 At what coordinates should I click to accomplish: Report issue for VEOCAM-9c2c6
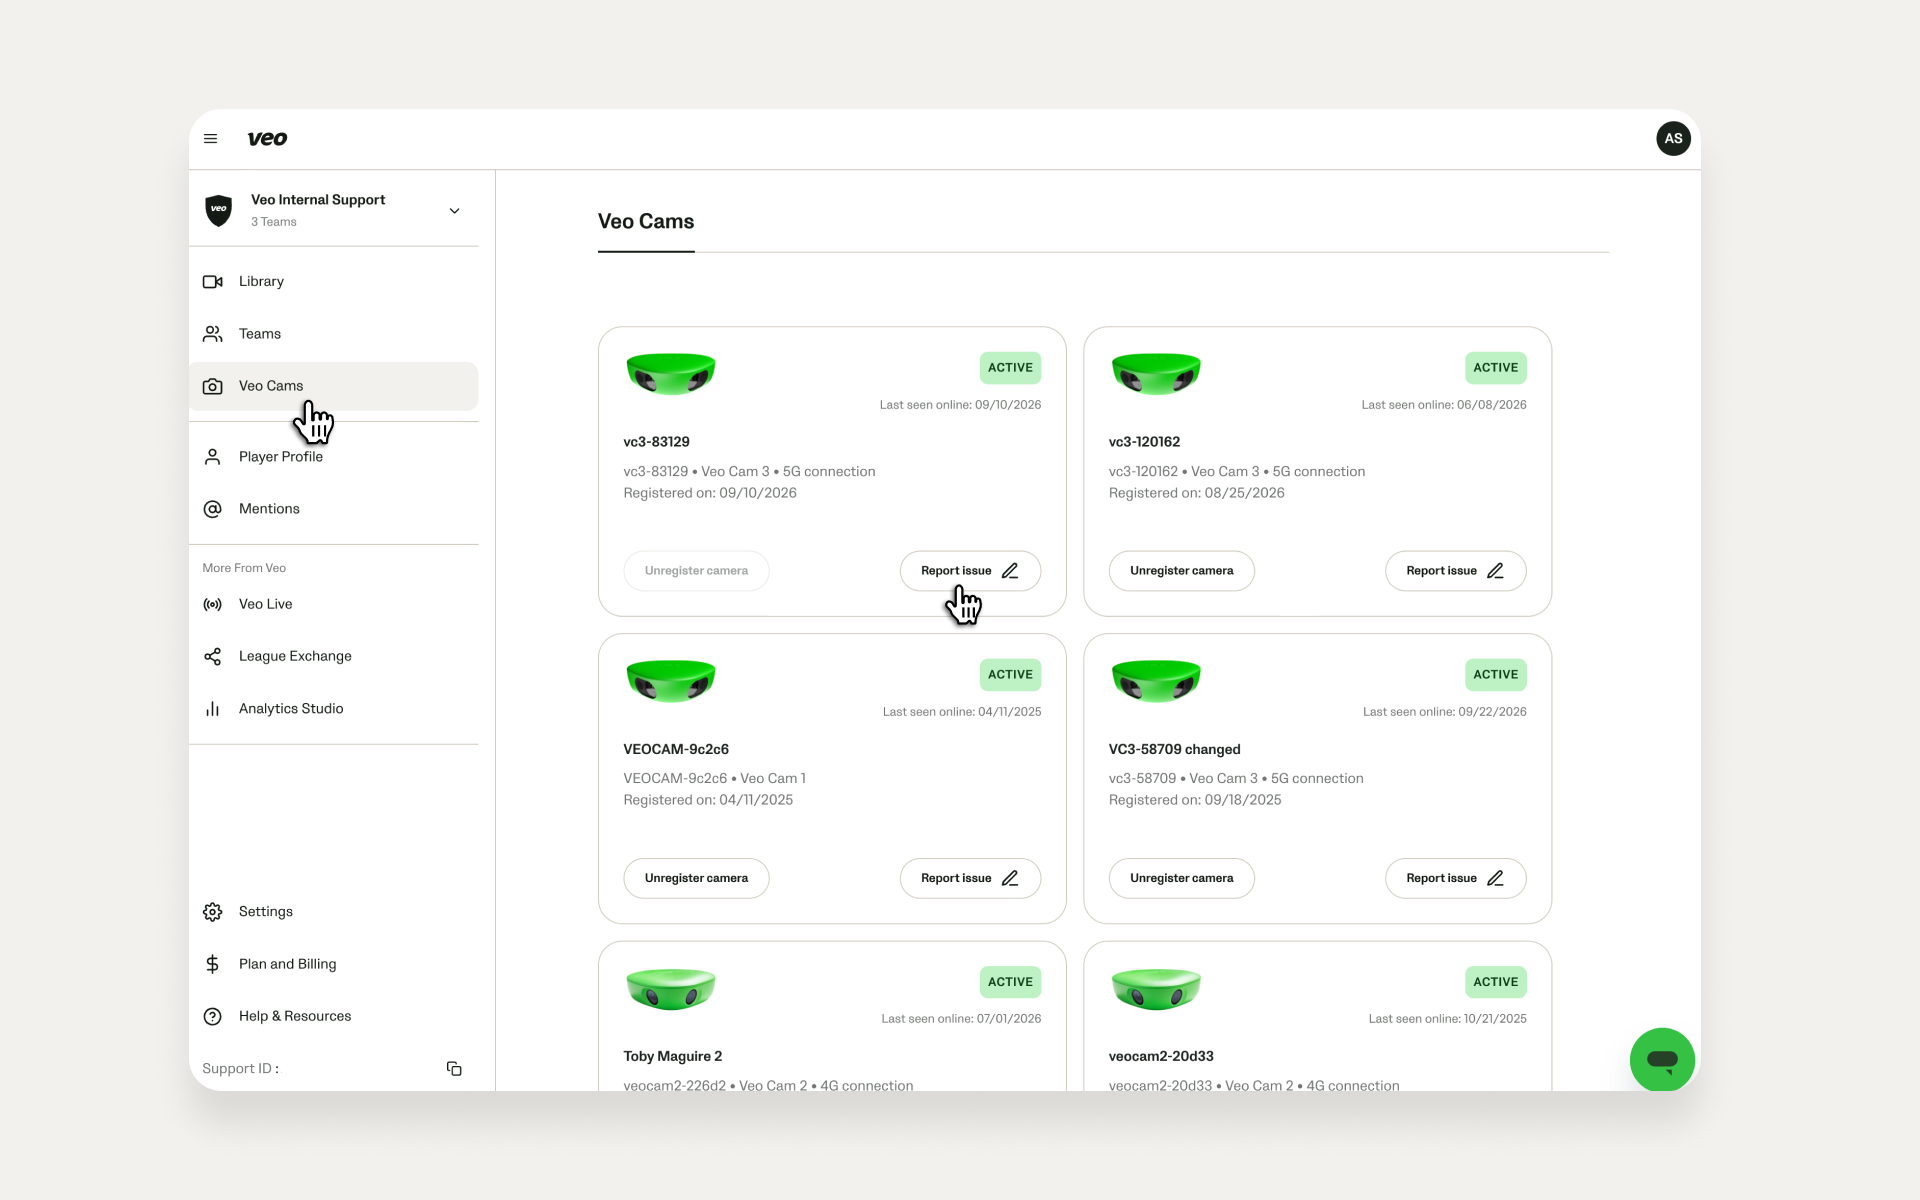[x=970, y=878]
